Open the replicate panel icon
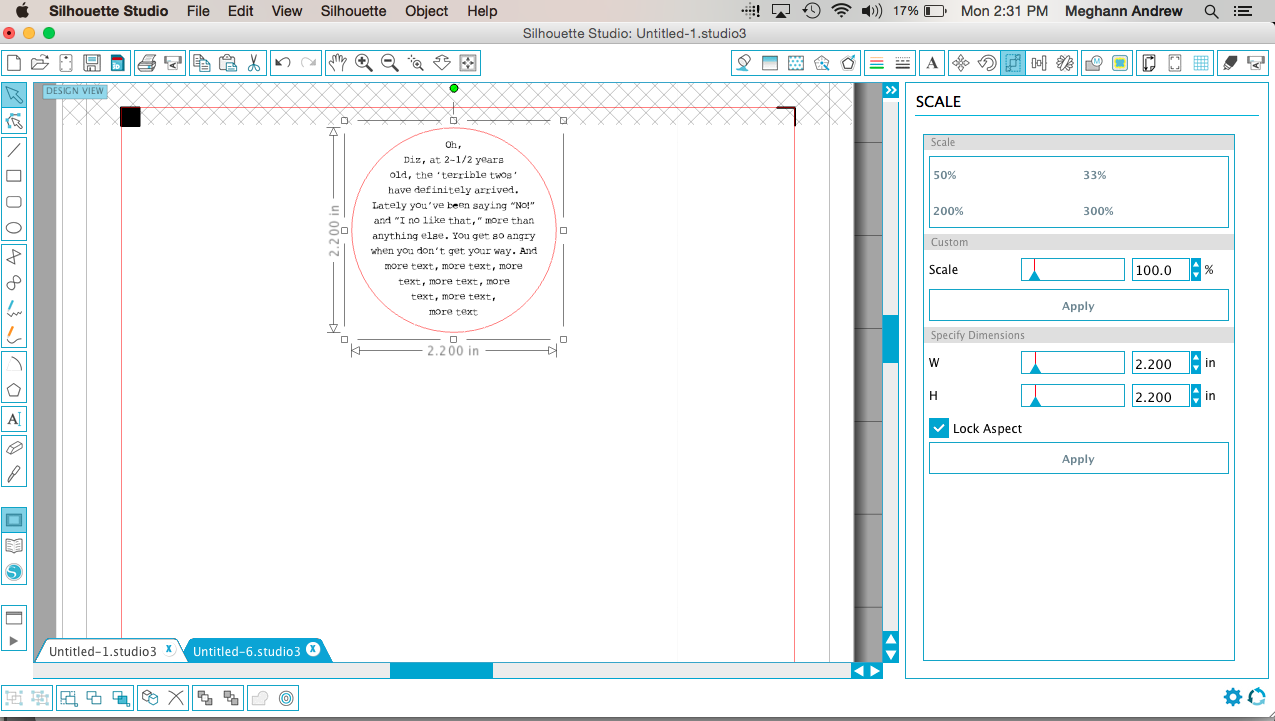The image size is (1275, 721). point(1065,63)
